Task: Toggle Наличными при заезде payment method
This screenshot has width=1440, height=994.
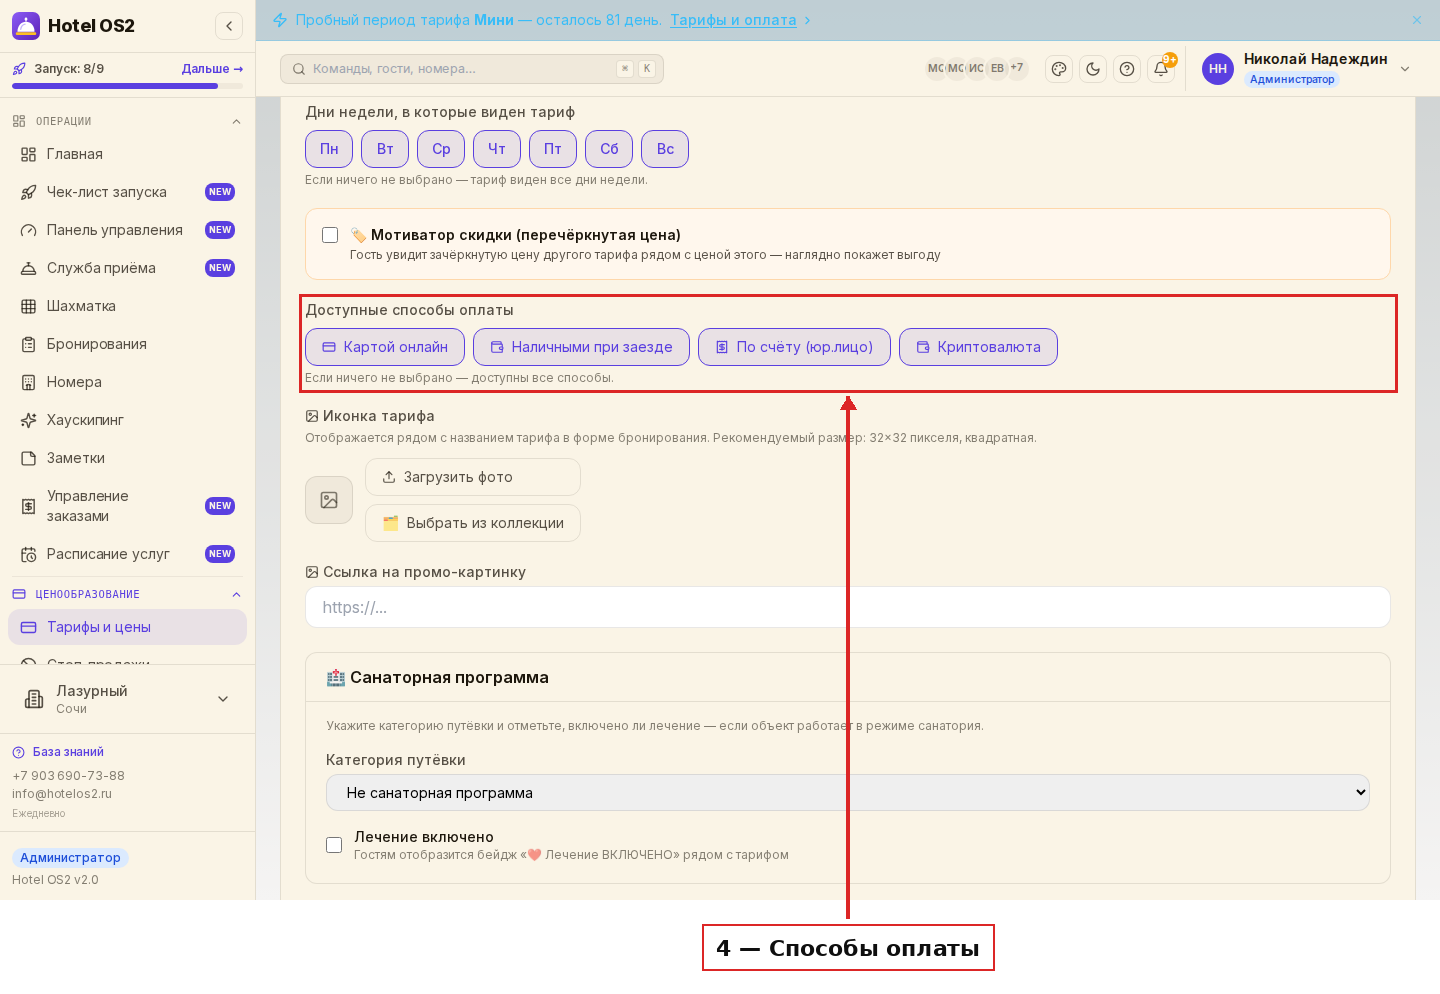Action: click(x=581, y=347)
